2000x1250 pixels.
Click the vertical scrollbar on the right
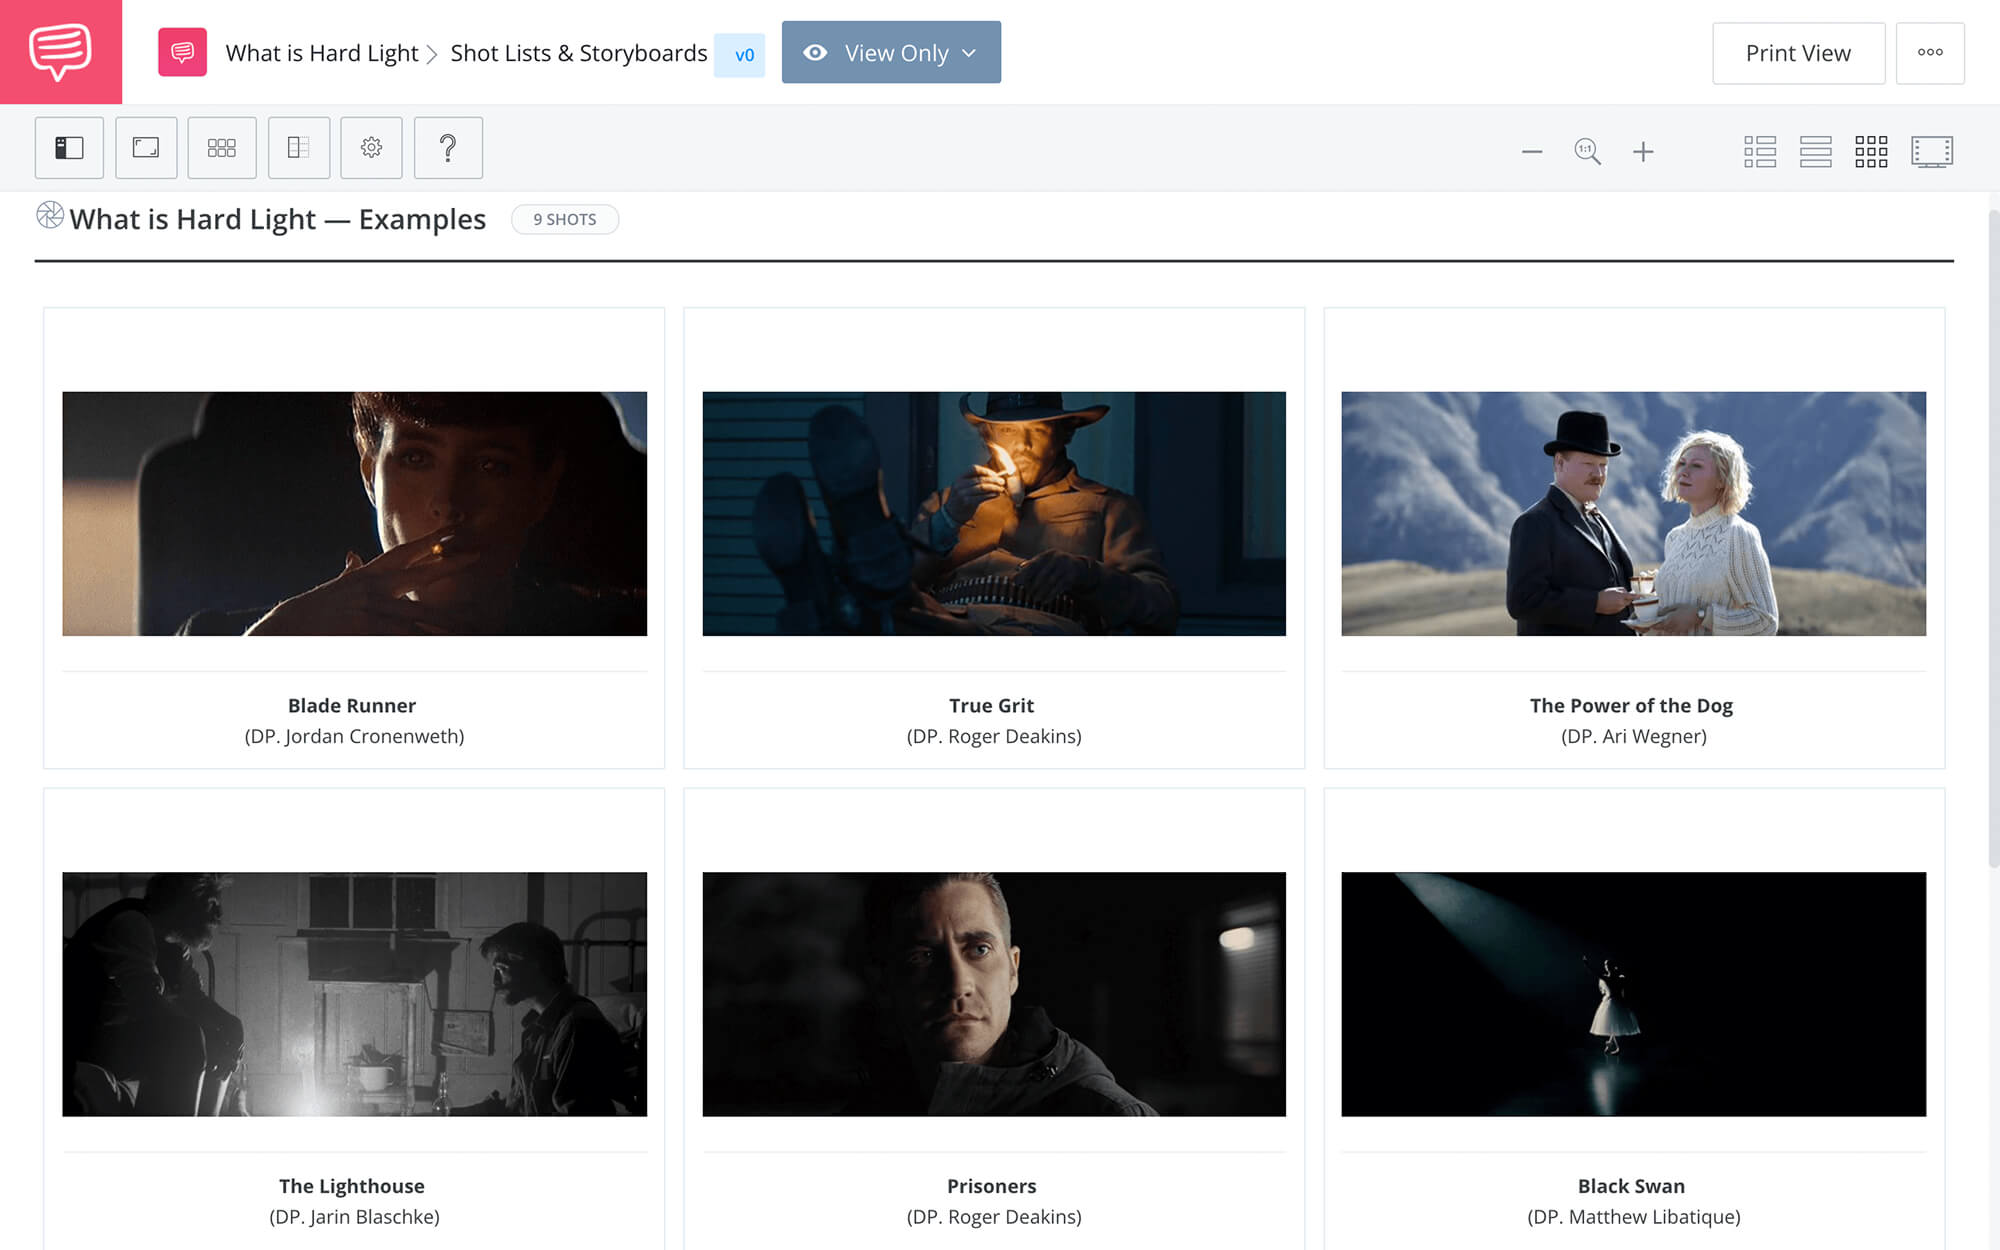point(1993,540)
